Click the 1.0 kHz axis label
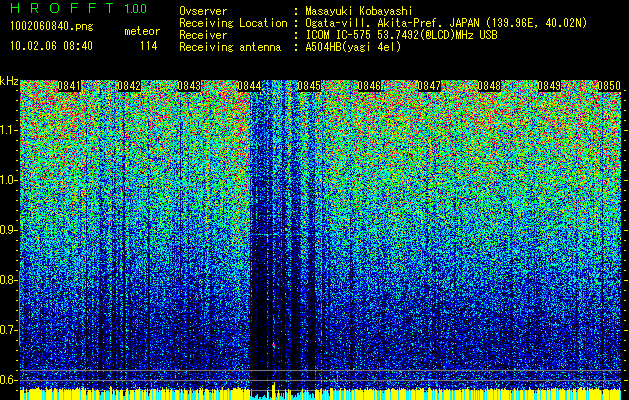The width and height of the screenshot is (629, 400). pyautogui.click(x=9, y=180)
